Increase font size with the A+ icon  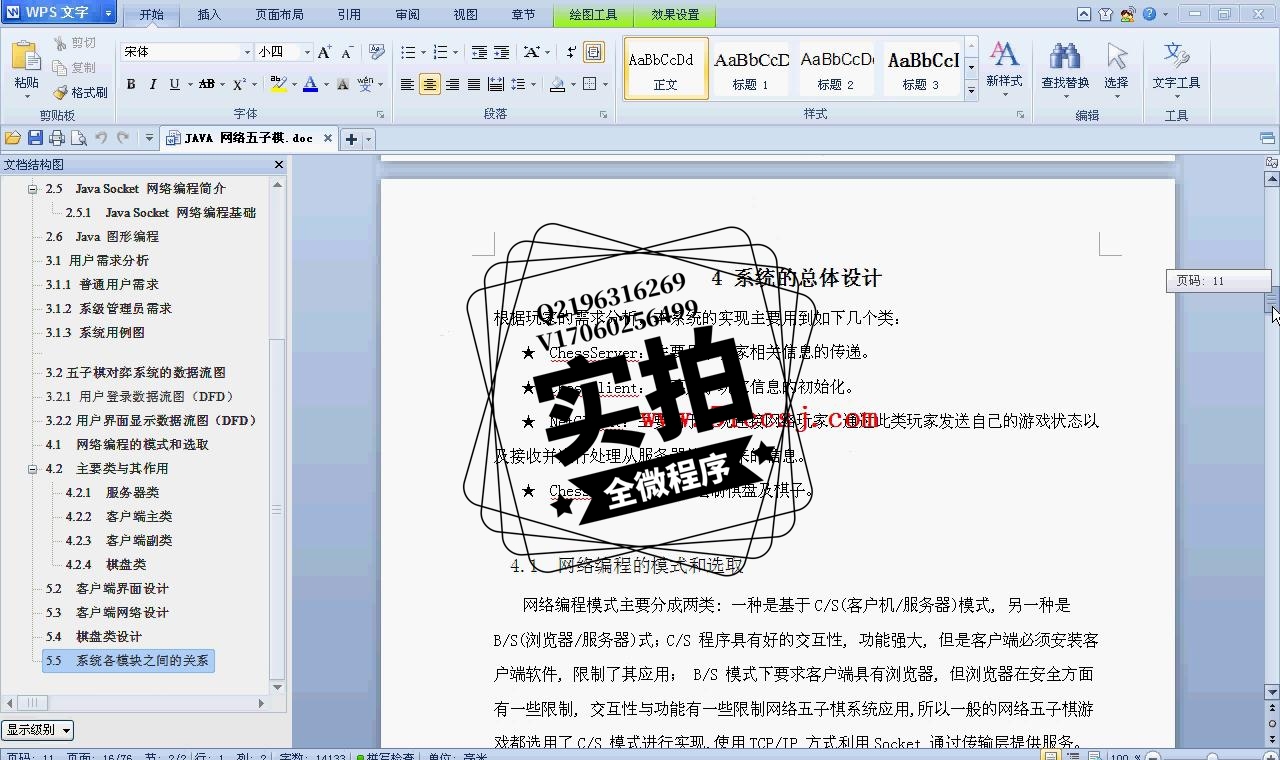324,52
